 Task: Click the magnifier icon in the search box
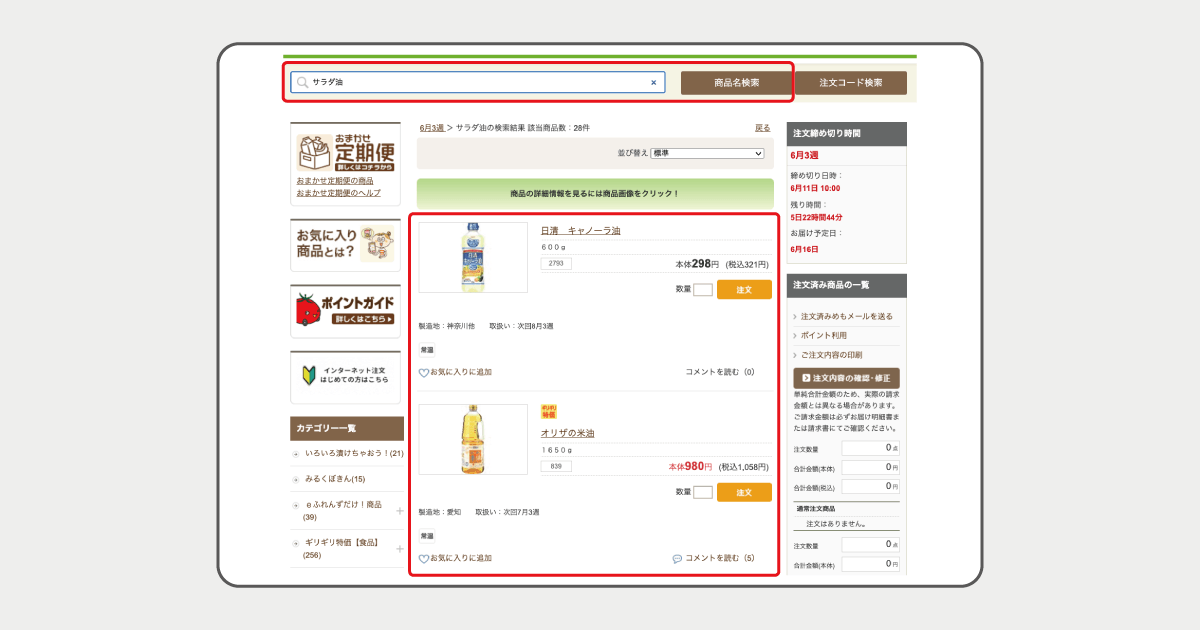click(302, 83)
